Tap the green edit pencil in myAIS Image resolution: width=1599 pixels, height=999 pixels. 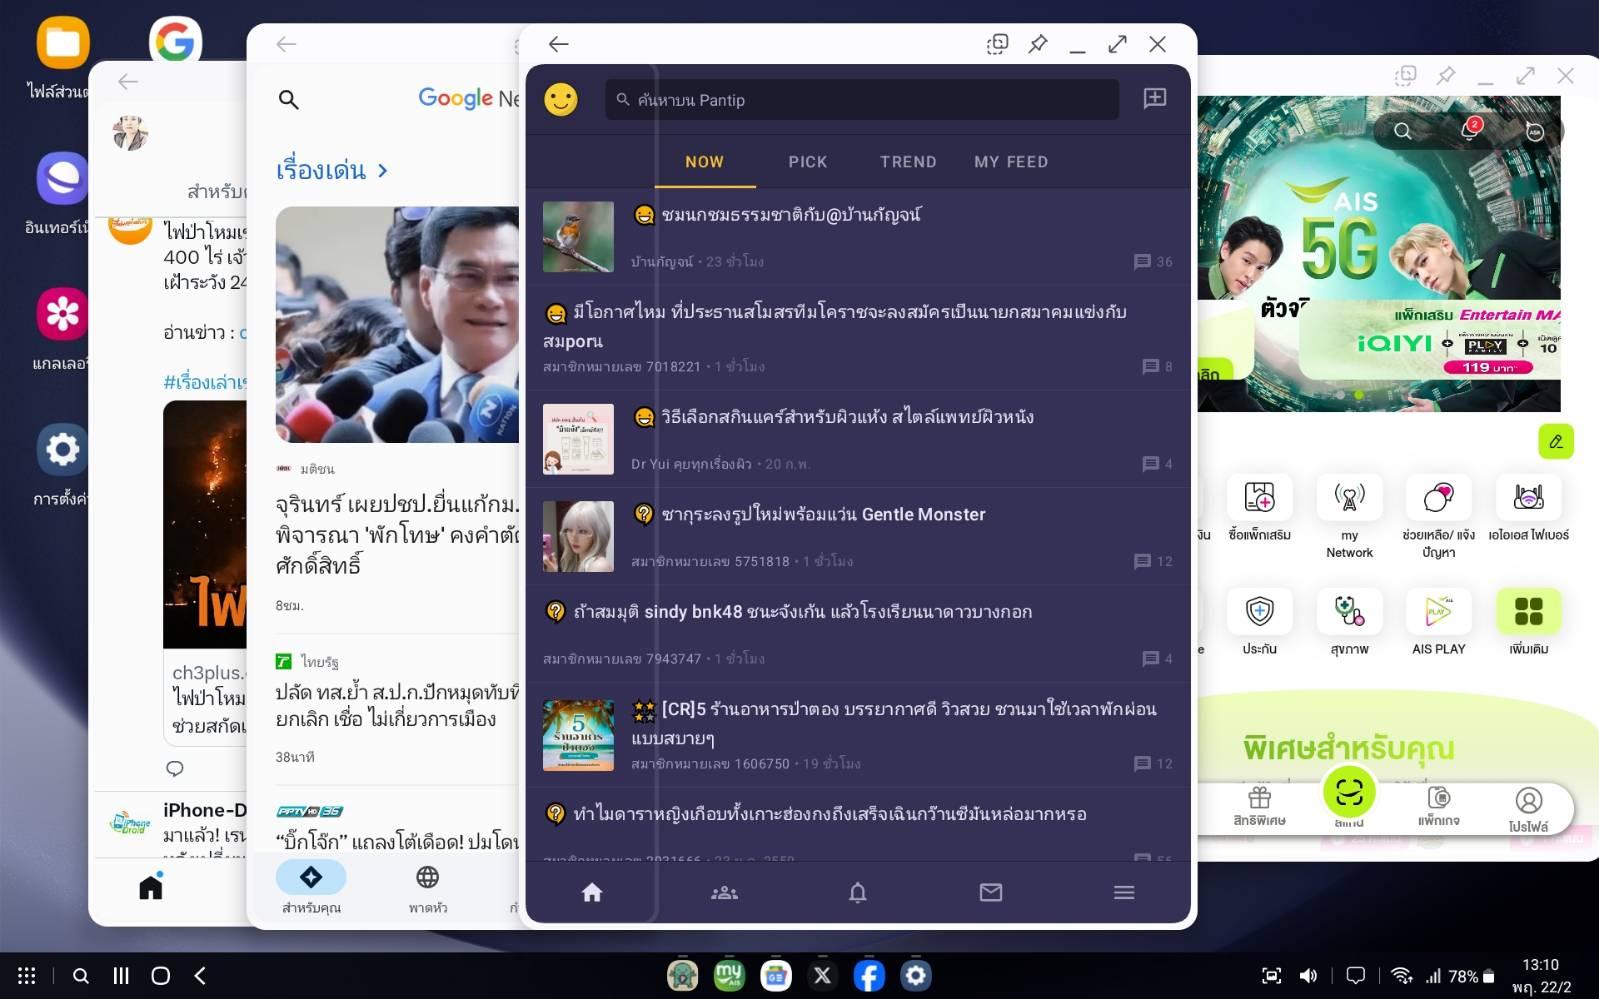[1556, 441]
